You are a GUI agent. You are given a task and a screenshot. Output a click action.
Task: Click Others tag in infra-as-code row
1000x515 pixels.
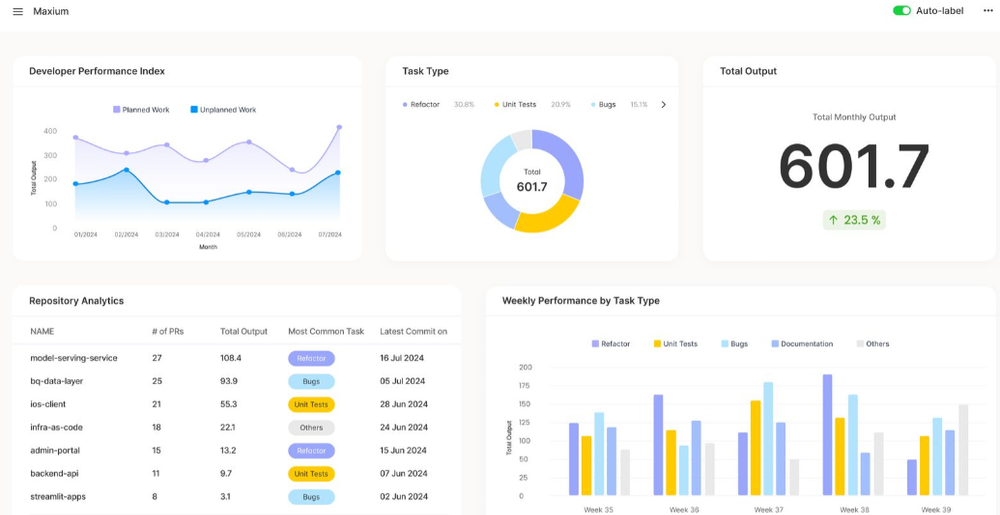tap(311, 427)
